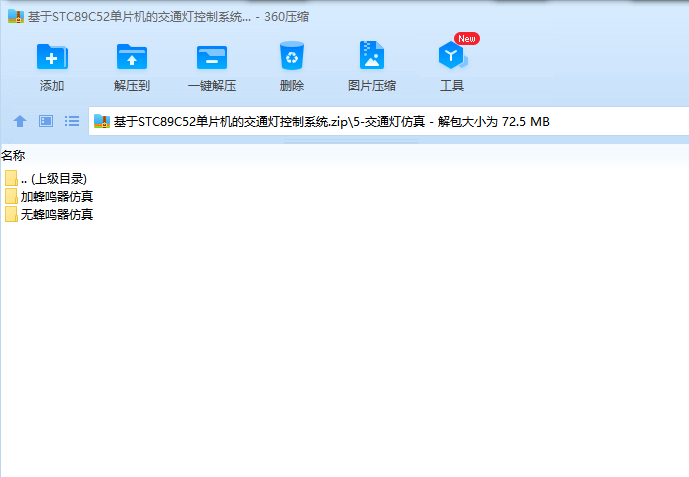Click the folder icon beside 上级目录
The height and width of the screenshot is (477, 689).
click(11, 178)
